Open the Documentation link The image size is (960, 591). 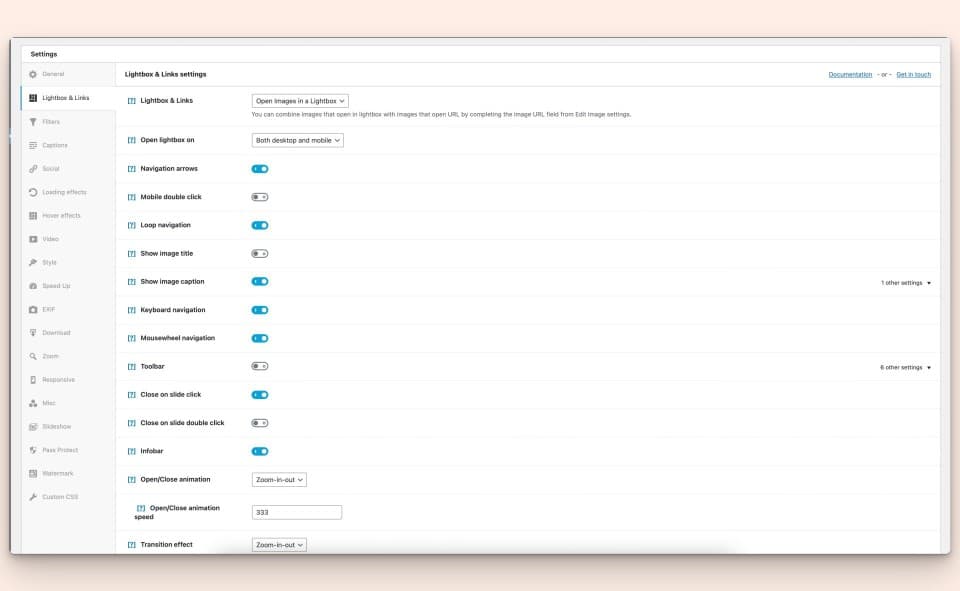point(850,75)
